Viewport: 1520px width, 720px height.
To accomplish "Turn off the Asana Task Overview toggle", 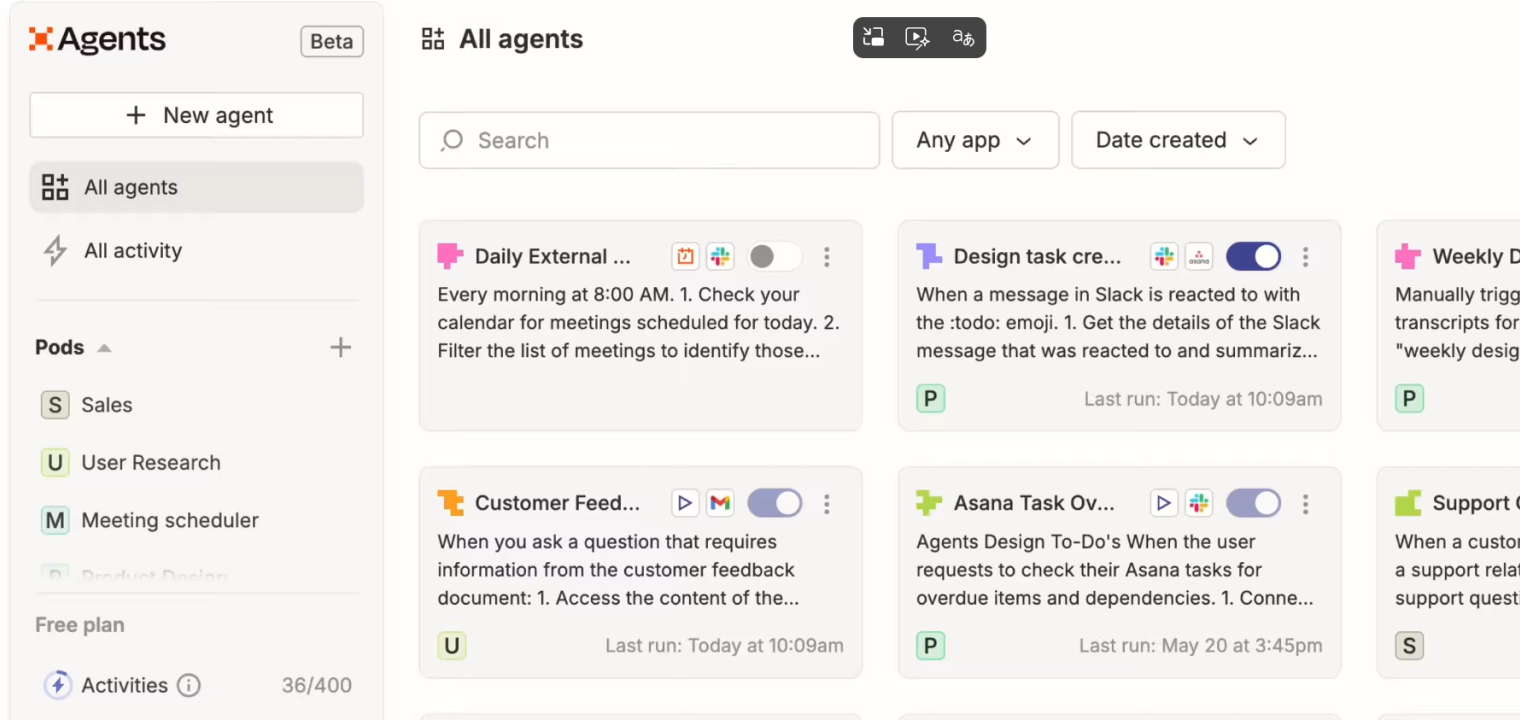I will point(1253,503).
